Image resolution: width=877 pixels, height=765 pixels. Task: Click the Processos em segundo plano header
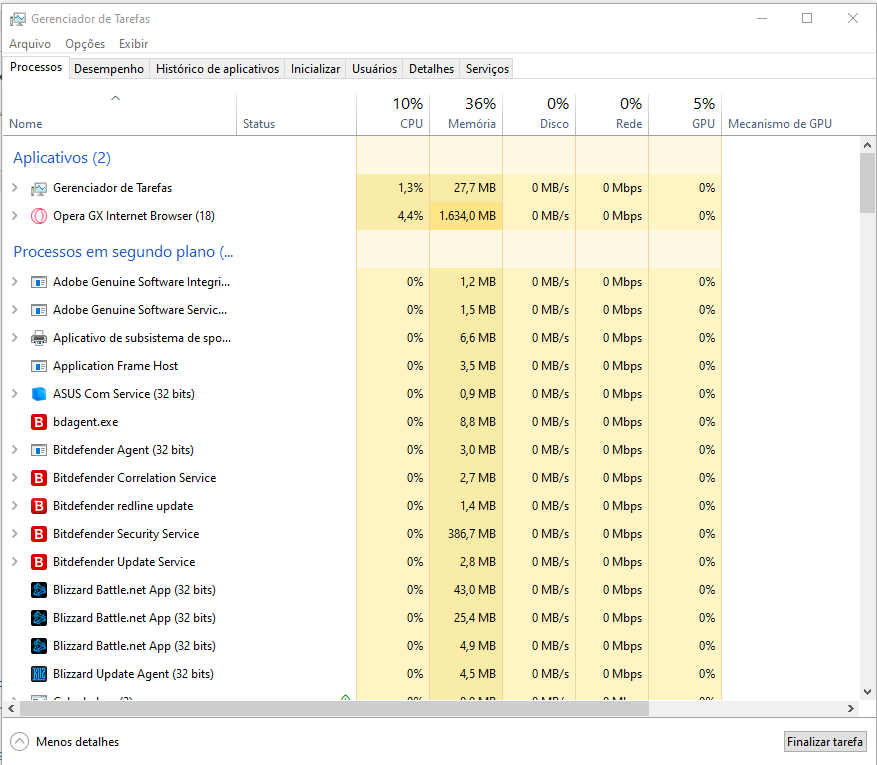(123, 252)
